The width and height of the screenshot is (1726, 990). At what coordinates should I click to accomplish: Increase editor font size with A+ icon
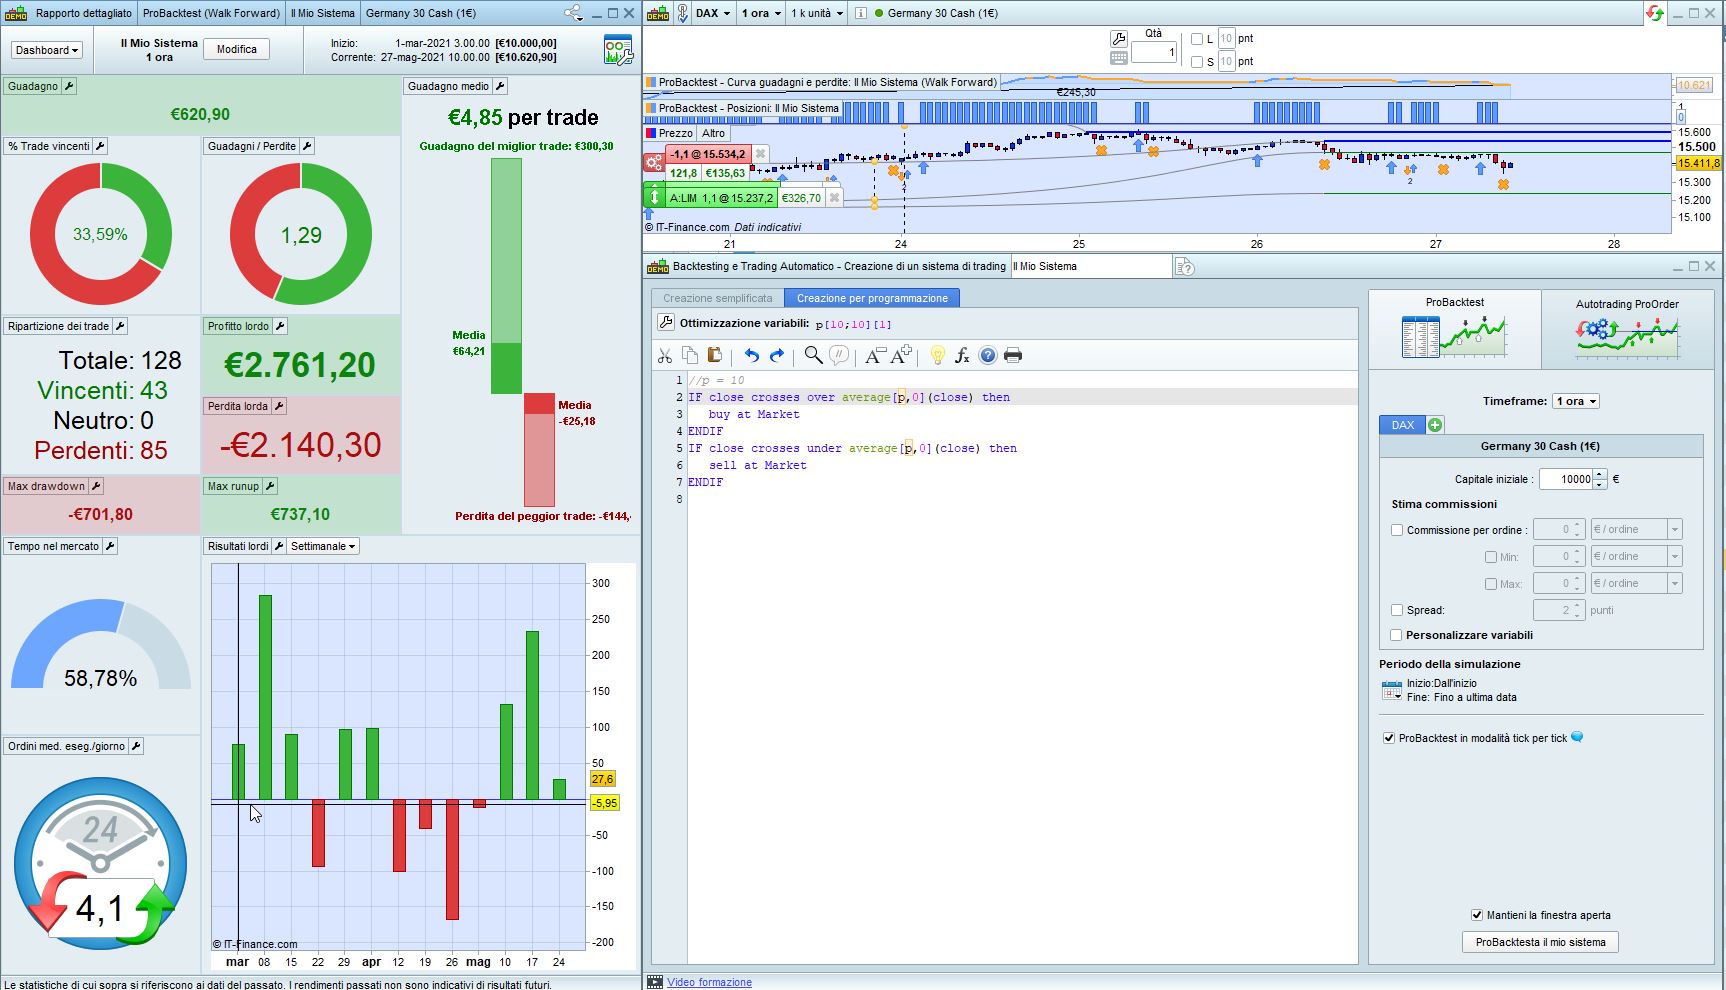pyautogui.click(x=901, y=355)
